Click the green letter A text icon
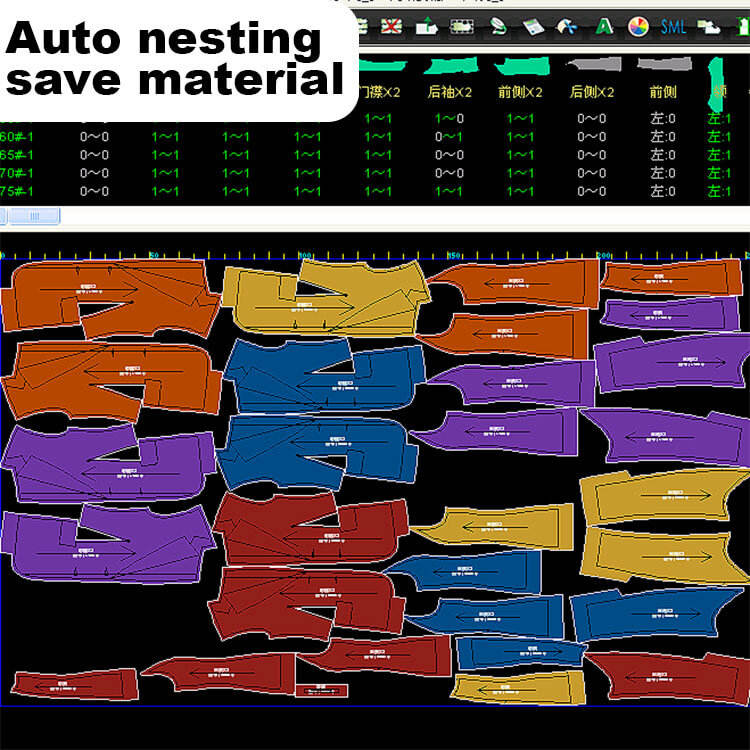Screen dimensions: 750x750 coord(604,26)
